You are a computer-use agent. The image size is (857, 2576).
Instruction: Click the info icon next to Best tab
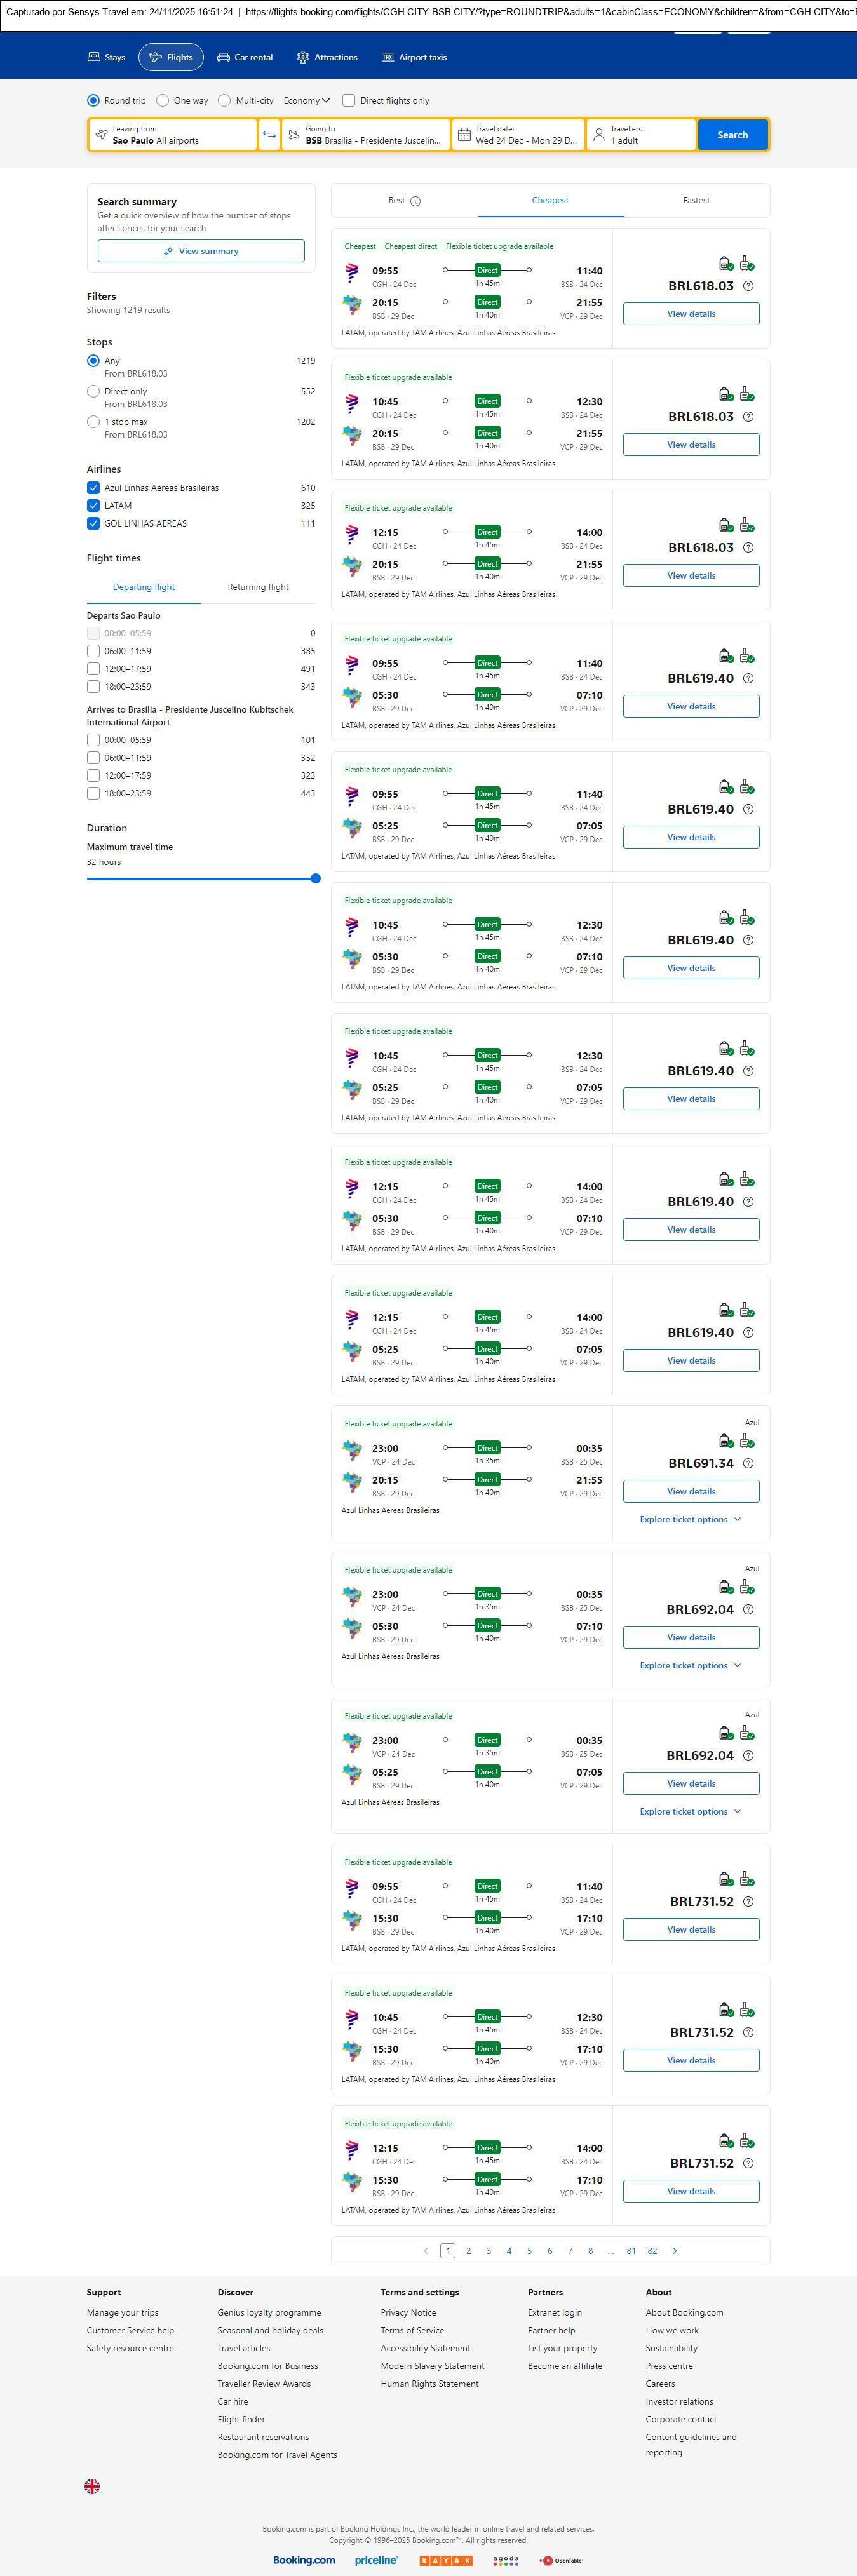click(416, 201)
